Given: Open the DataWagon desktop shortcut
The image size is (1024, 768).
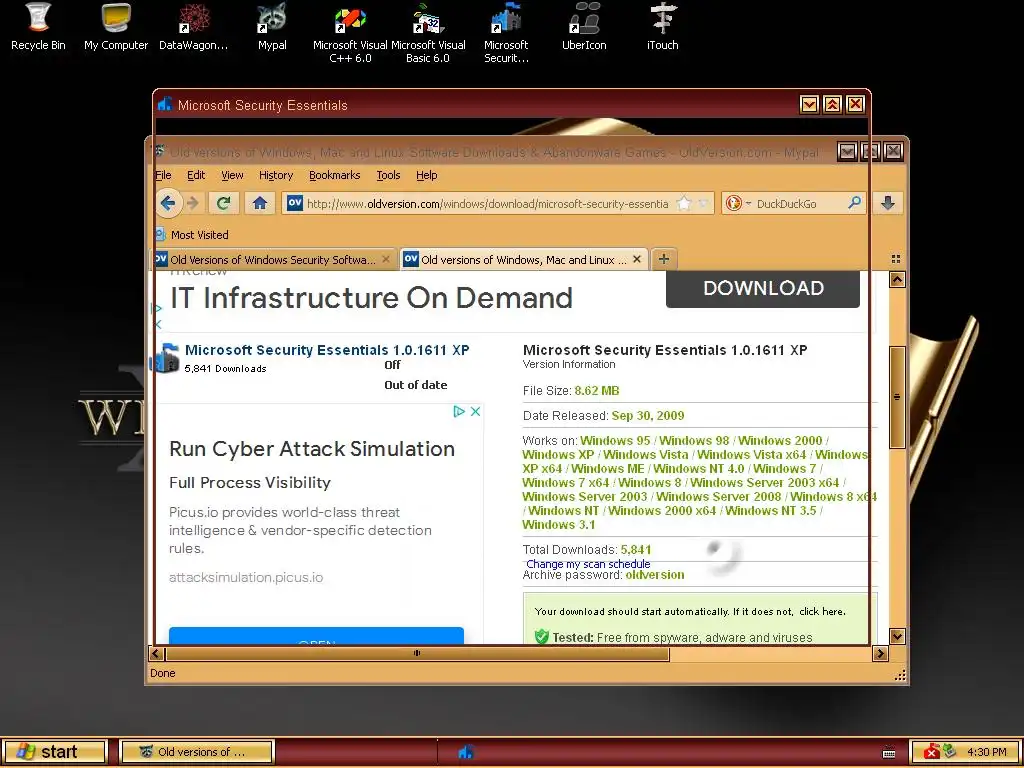Looking at the screenshot, I should click(x=194, y=26).
